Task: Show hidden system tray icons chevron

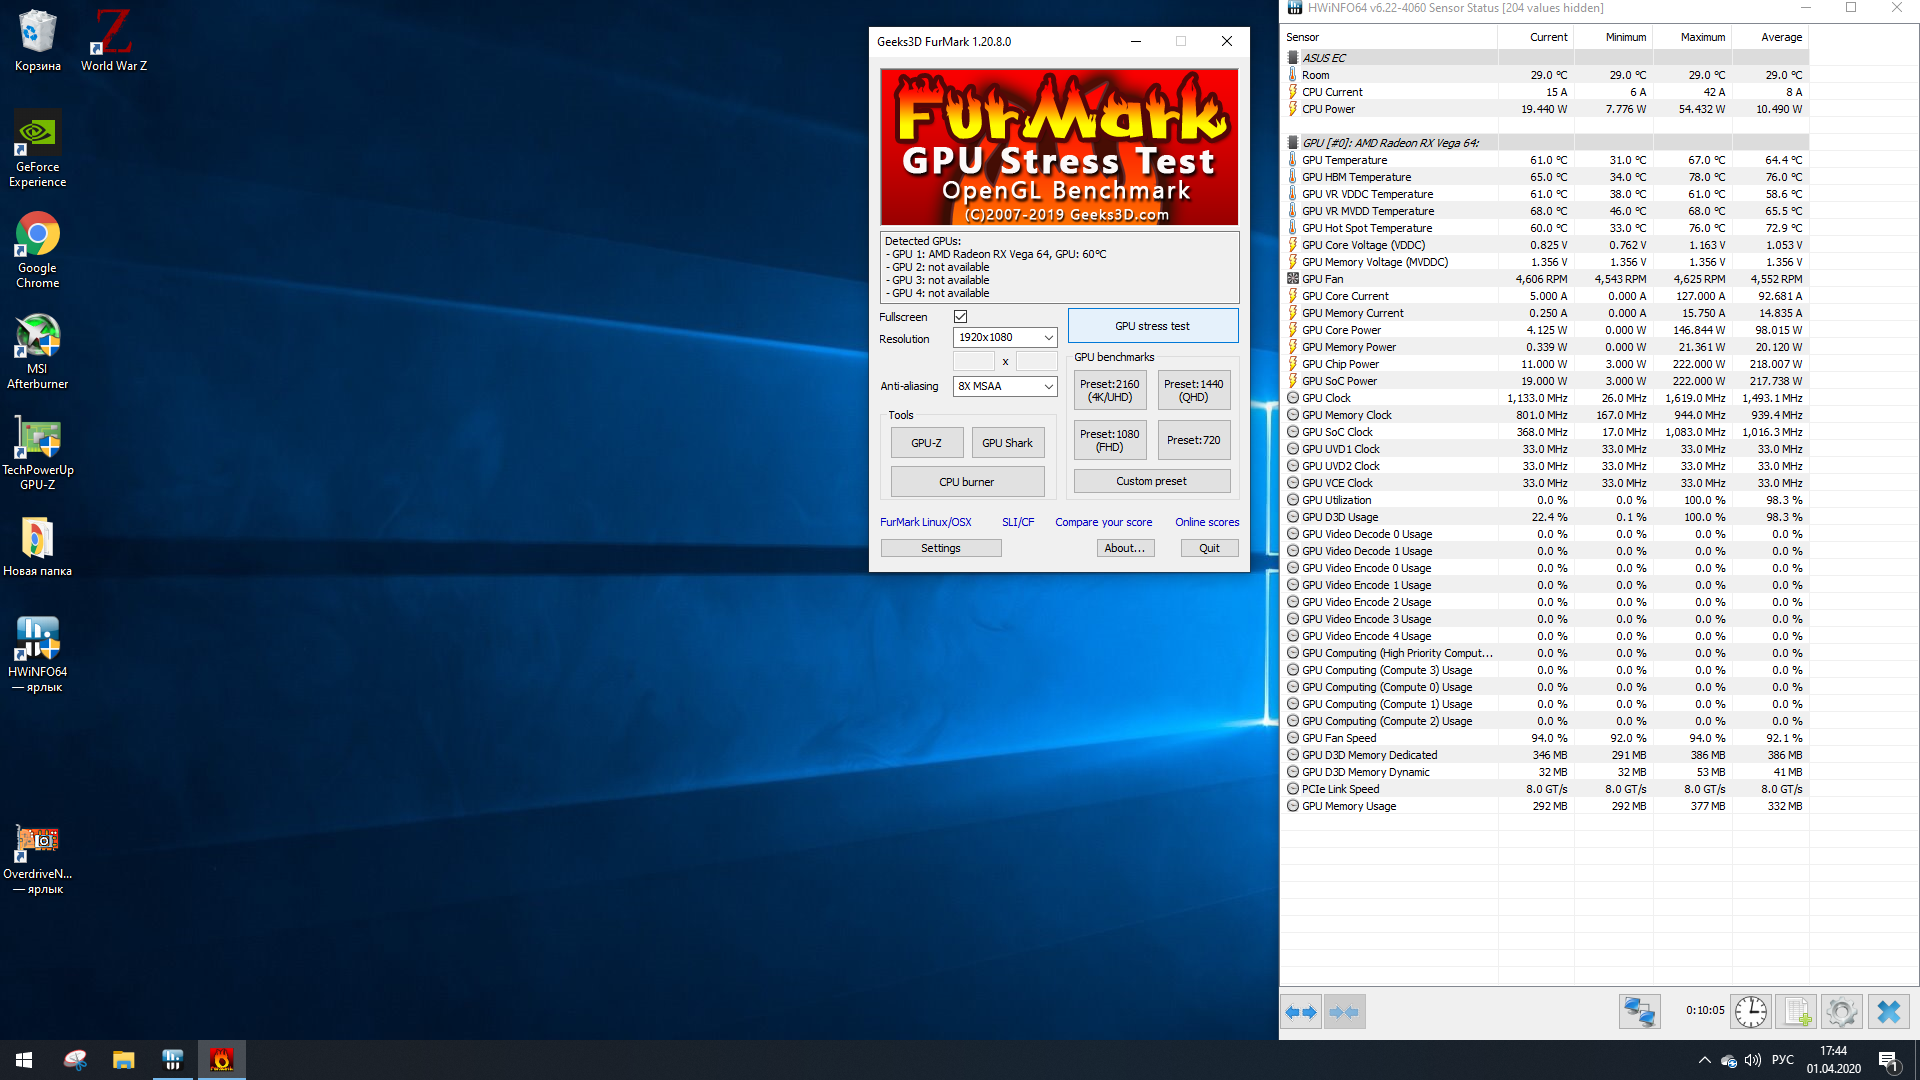Action: coord(1704,1060)
